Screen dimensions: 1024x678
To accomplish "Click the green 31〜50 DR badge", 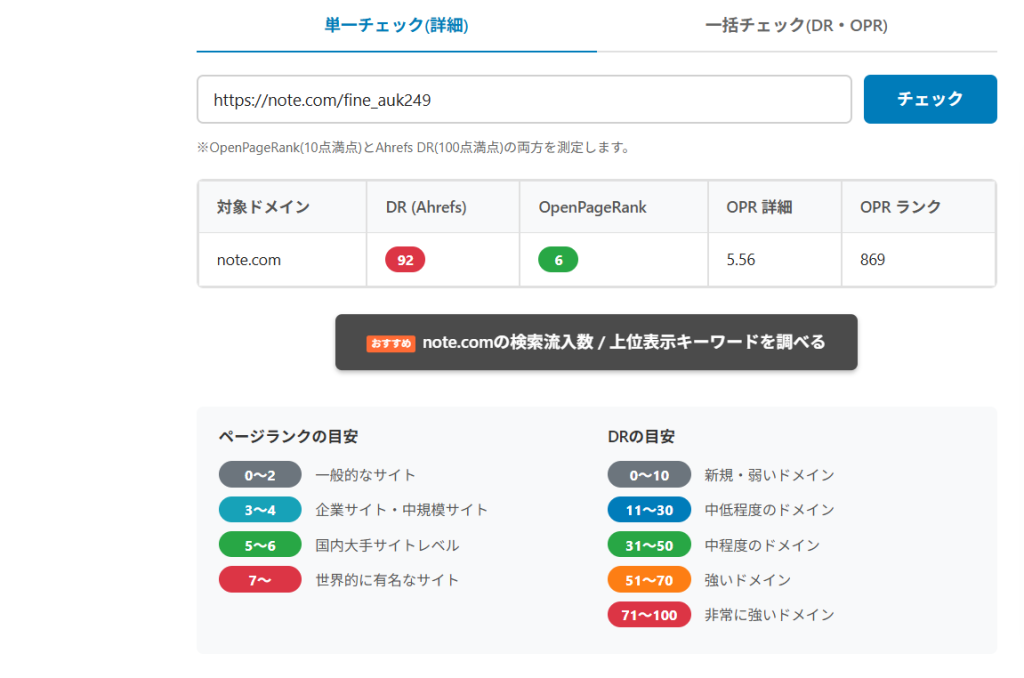I will click(649, 545).
